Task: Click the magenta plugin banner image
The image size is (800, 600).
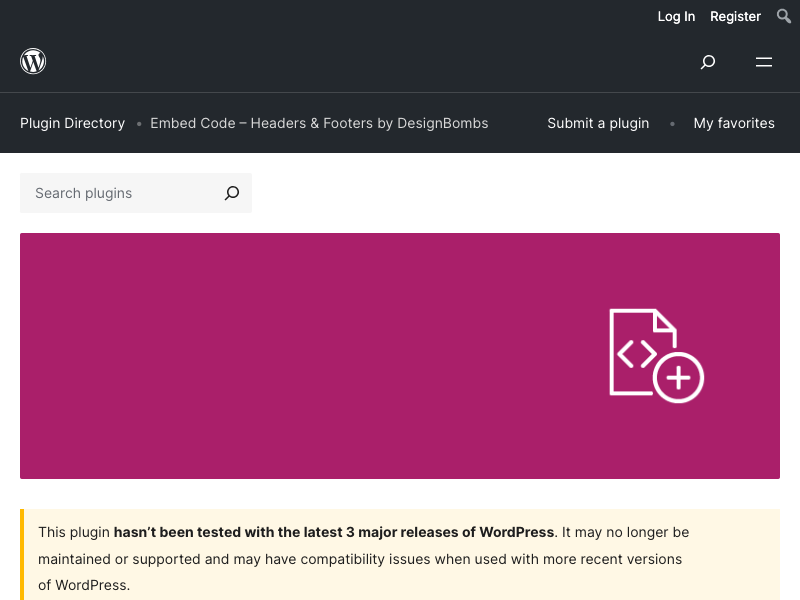Action: (400, 356)
